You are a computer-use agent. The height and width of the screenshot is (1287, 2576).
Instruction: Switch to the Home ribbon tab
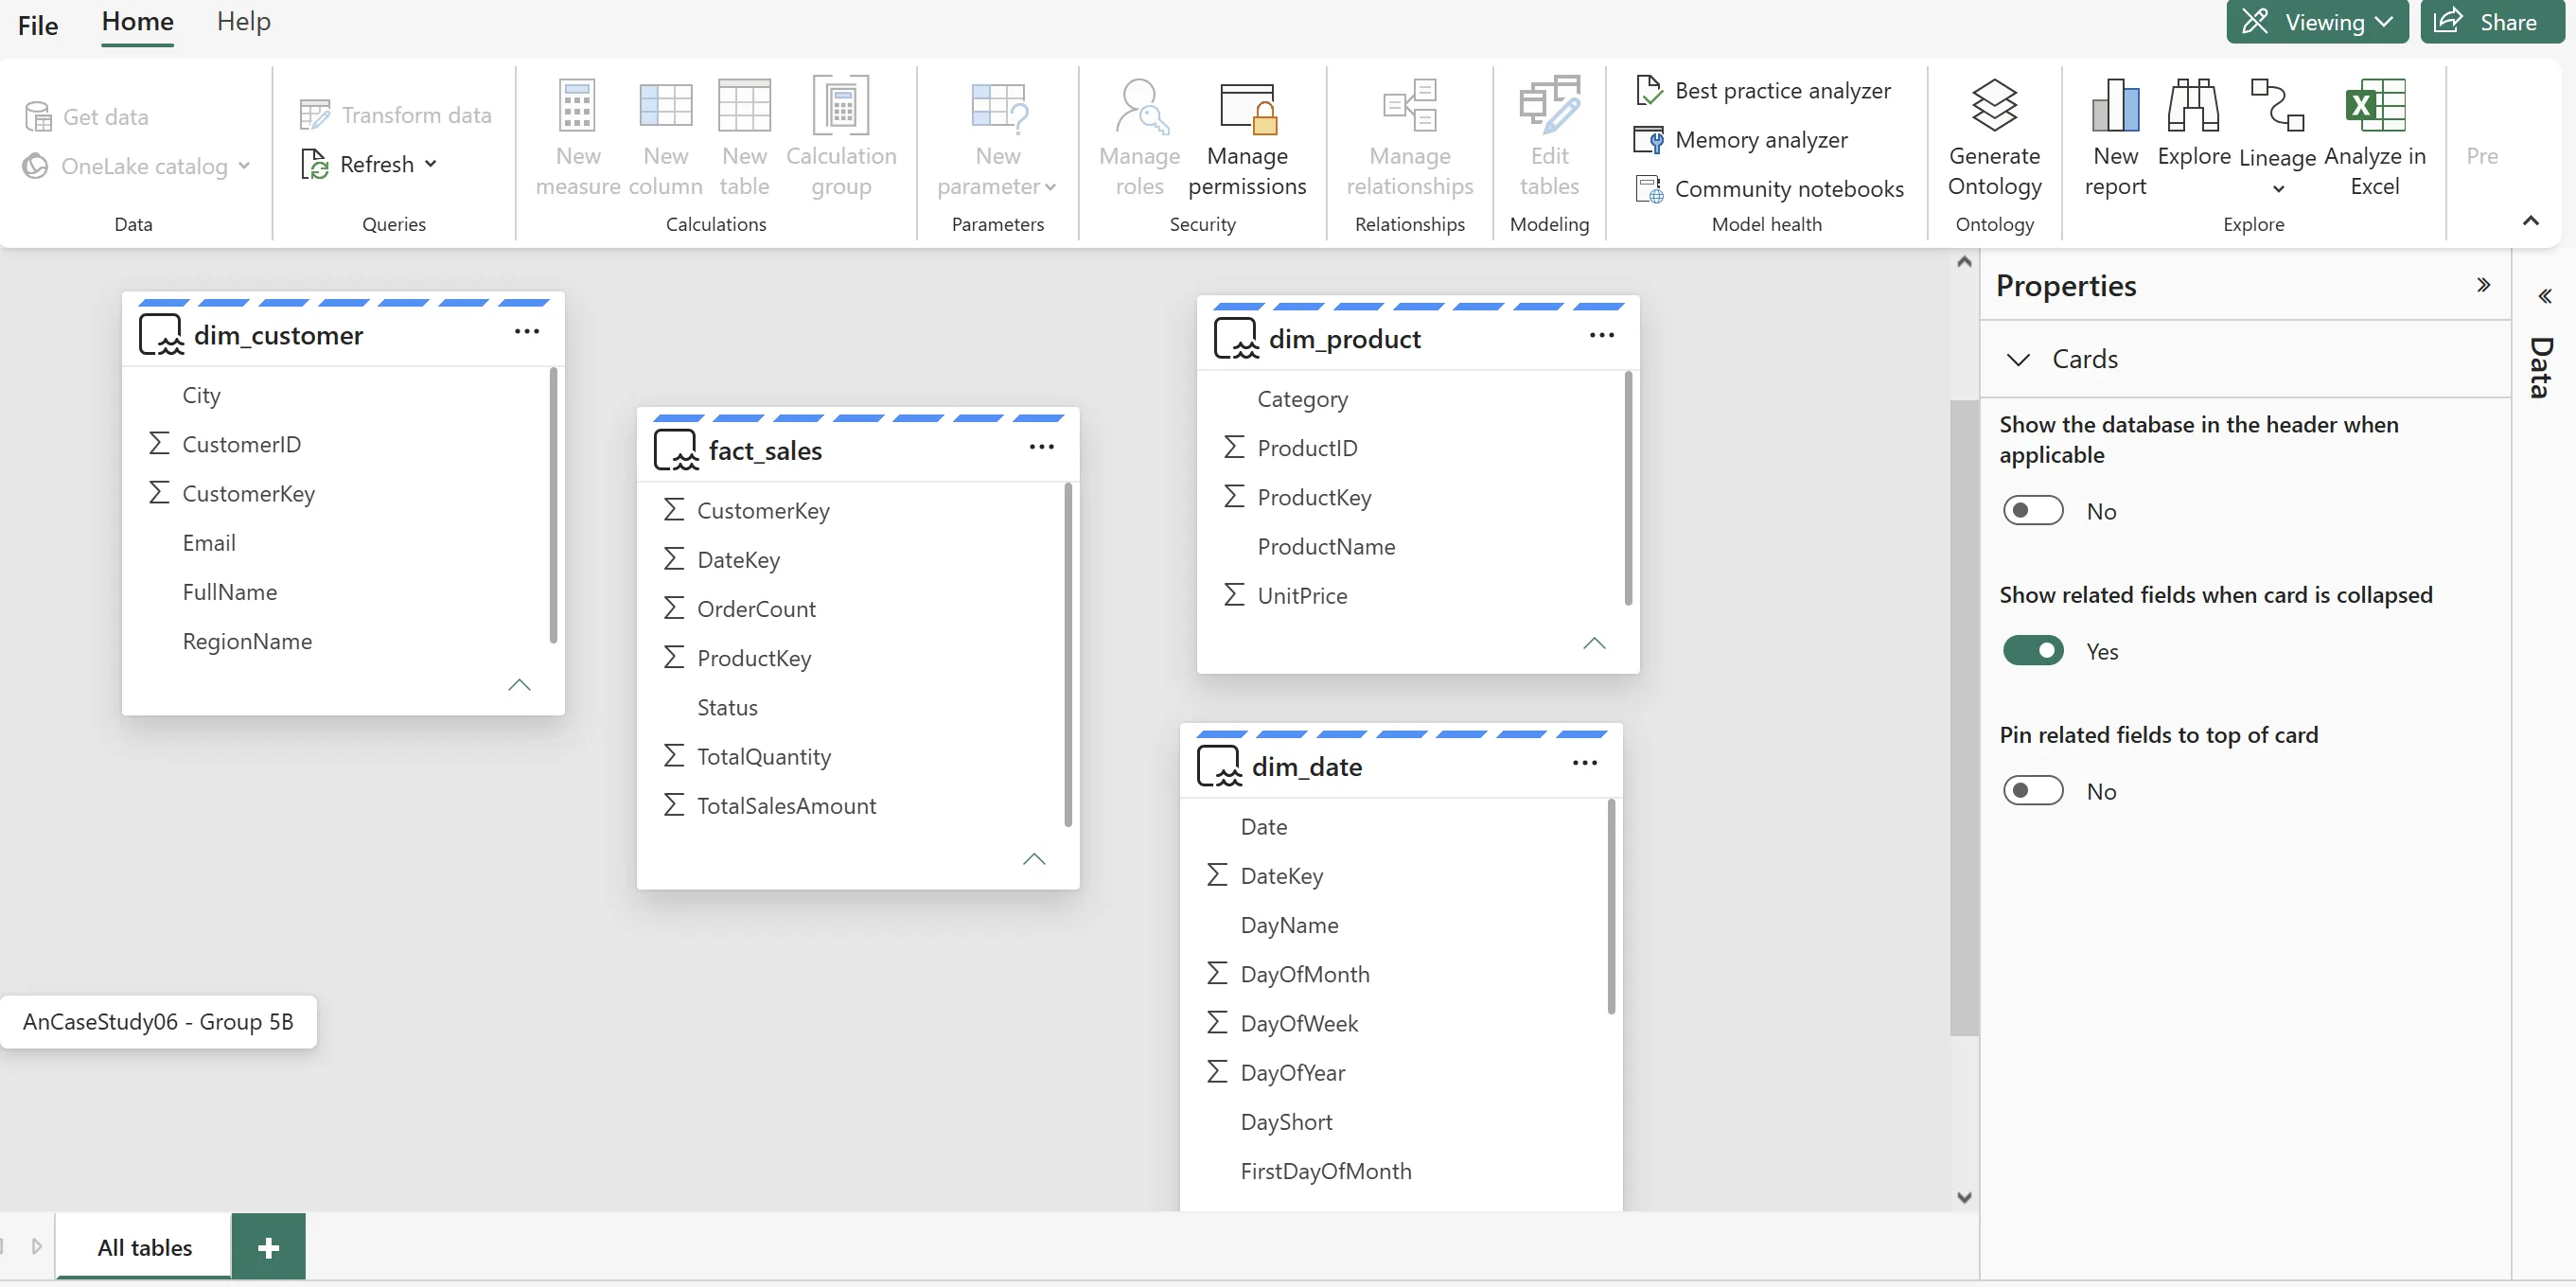(137, 22)
